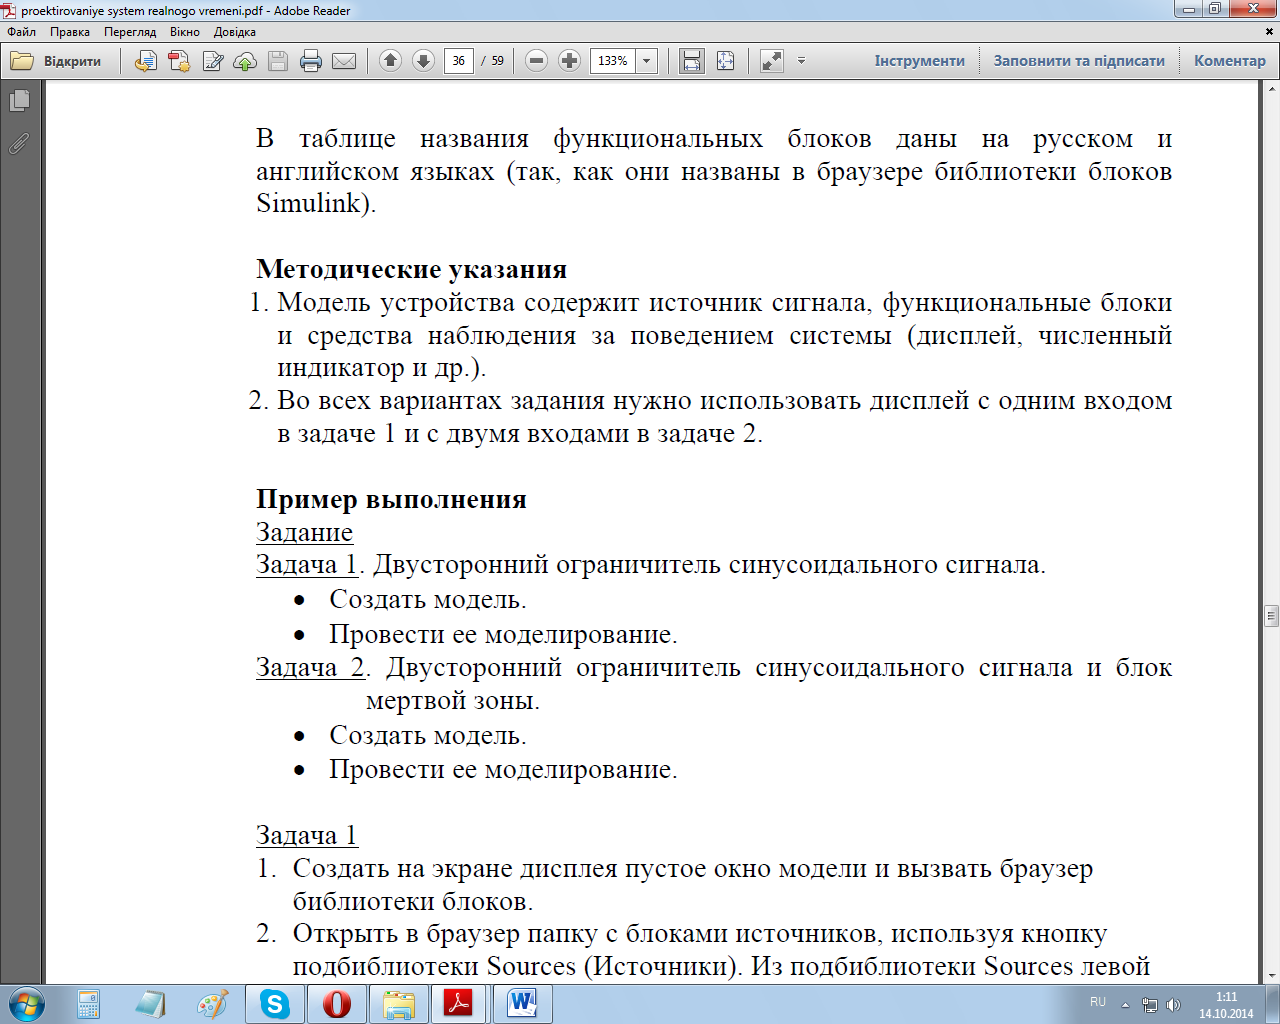Go to previous page with up arrow
Image resolution: width=1280 pixels, height=1024 pixels.
pyautogui.click(x=391, y=61)
